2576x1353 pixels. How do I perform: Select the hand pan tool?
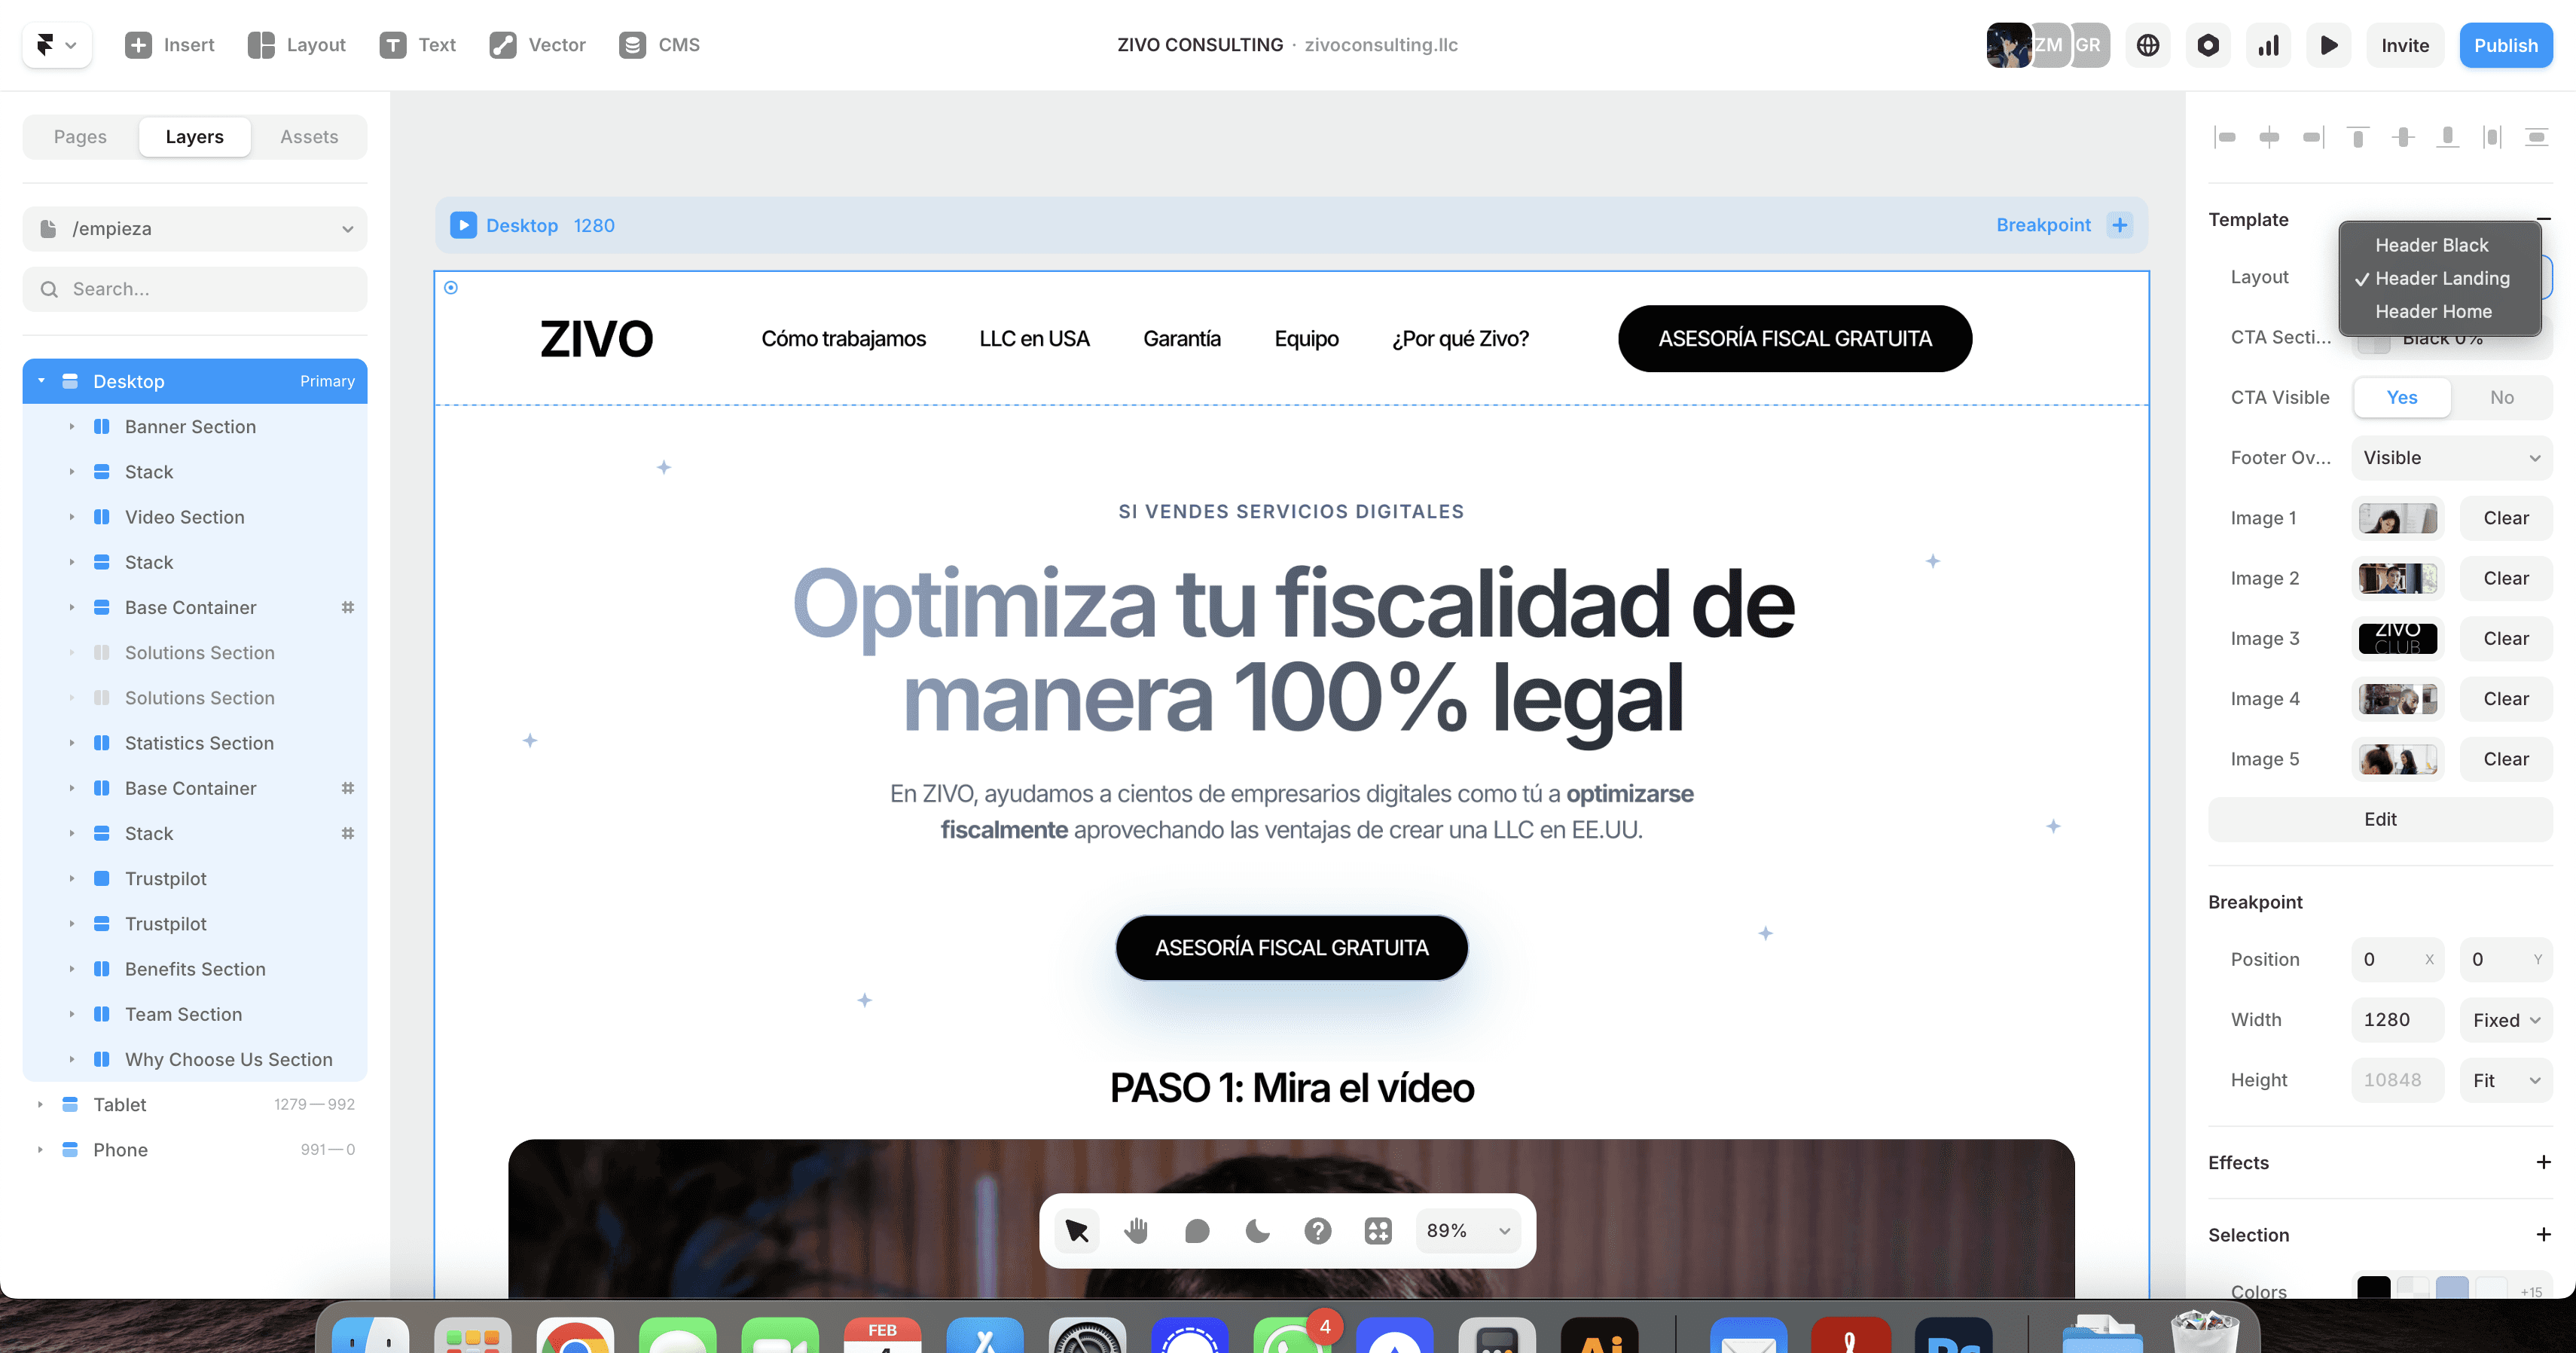pos(1136,1230)
